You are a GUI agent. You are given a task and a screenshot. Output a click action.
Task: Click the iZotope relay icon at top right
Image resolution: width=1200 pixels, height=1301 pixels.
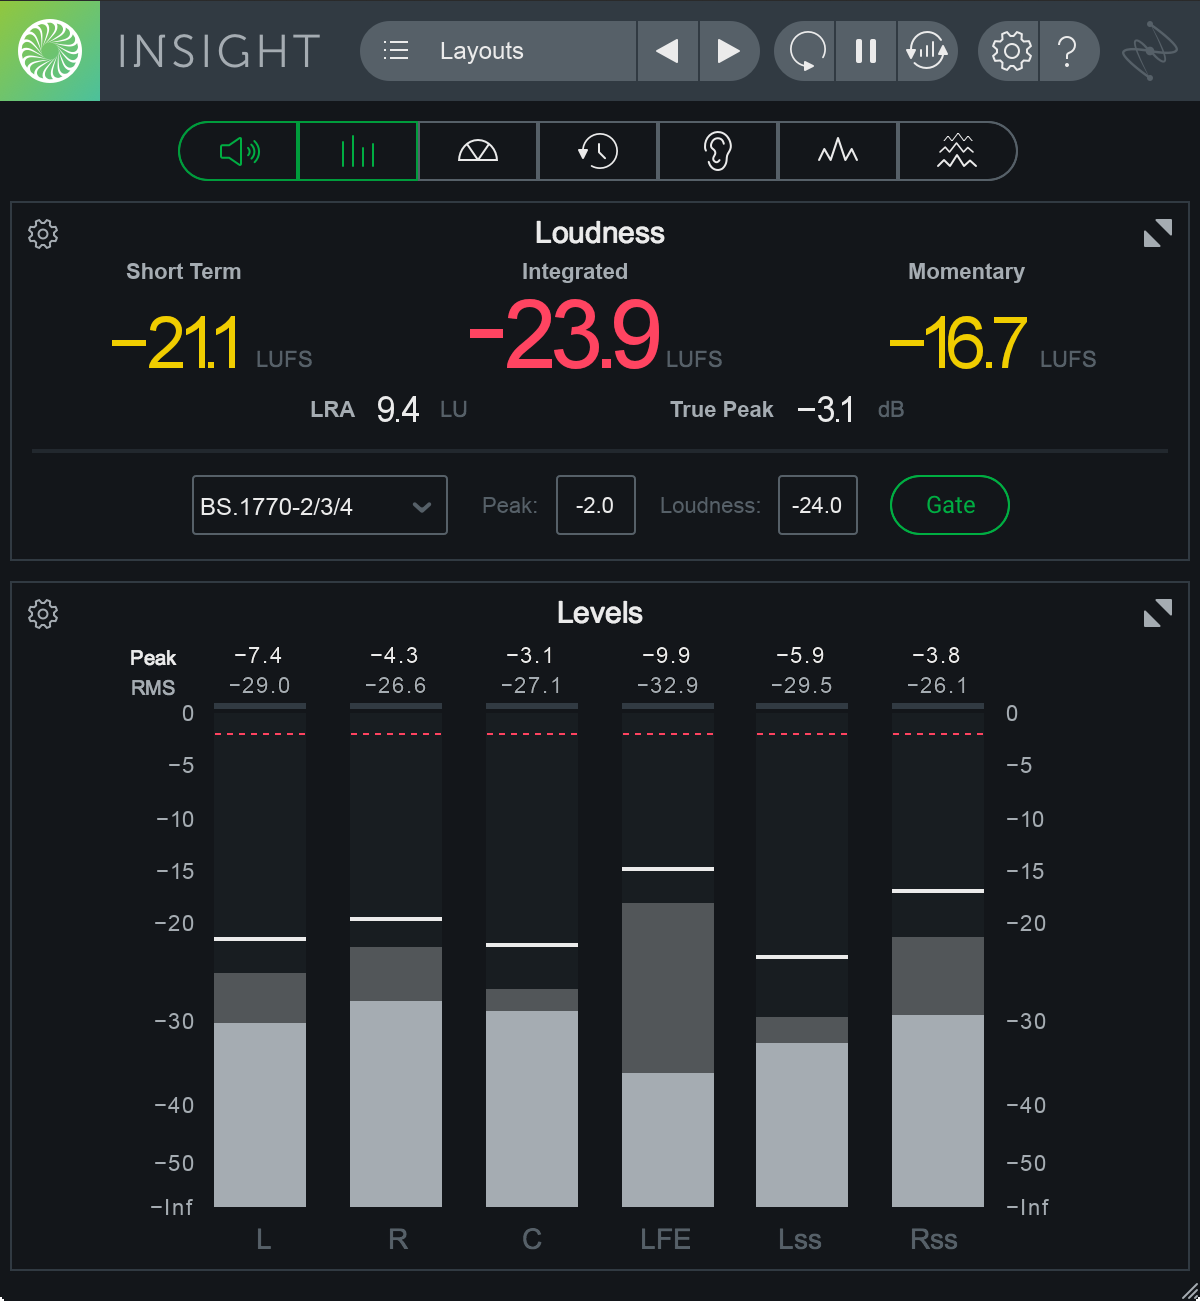(1149, 50)
